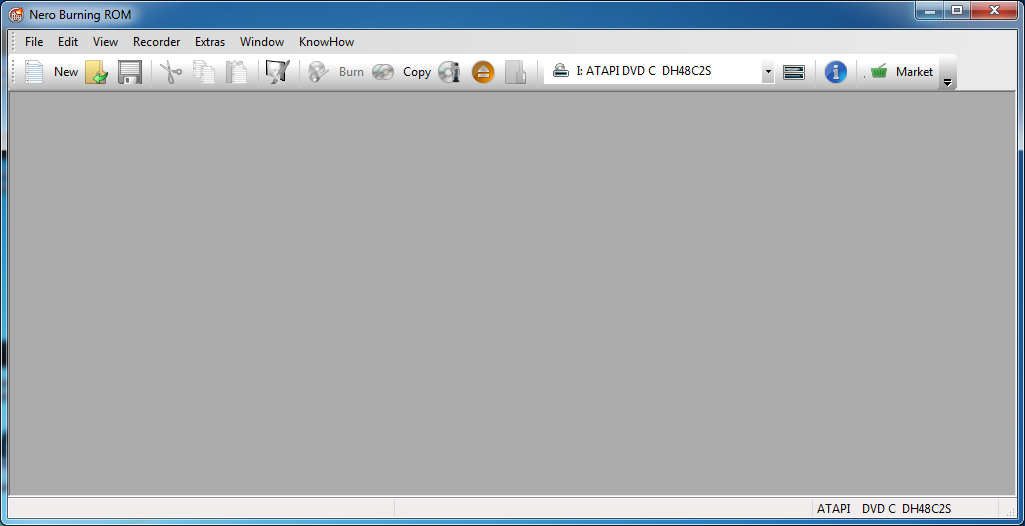Click the New compilation document icon

coord(35,72)
